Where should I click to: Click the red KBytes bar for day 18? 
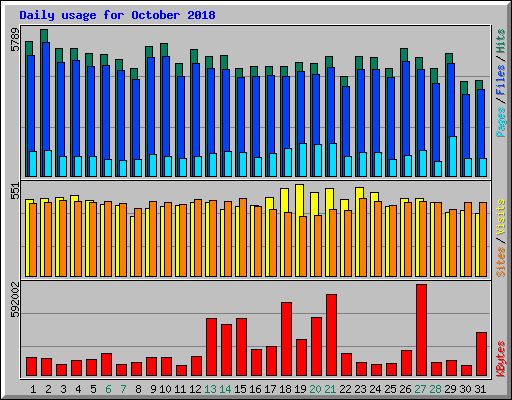coord(286,339)
